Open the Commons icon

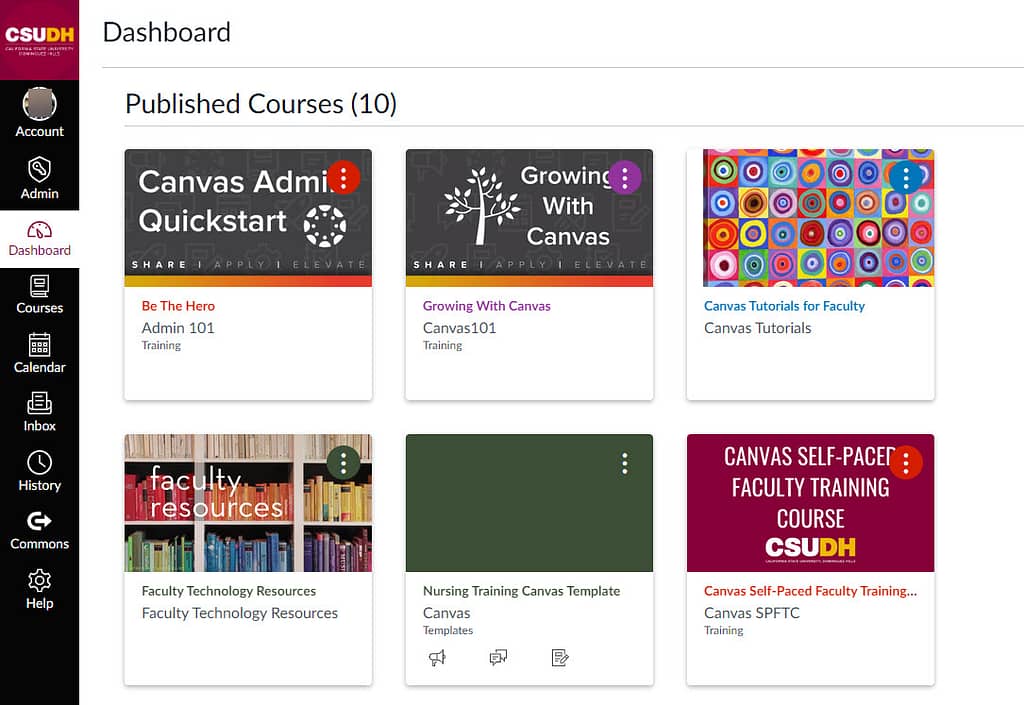click(39, 521)
